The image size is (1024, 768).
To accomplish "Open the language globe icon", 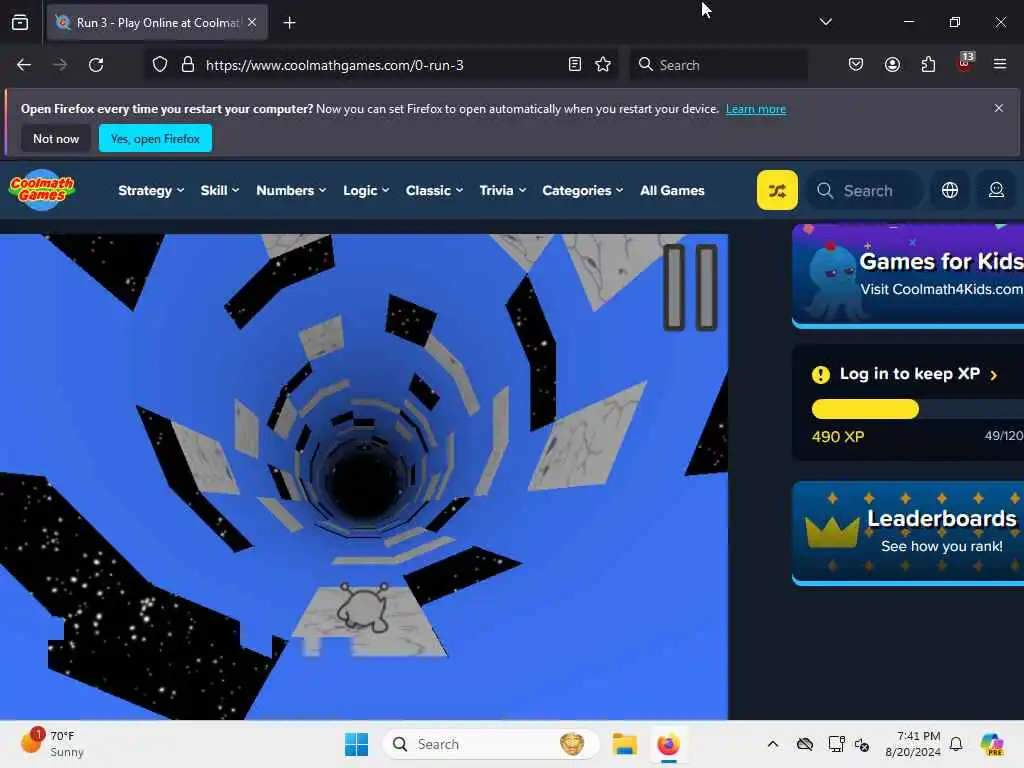I will tap(950, 190).
